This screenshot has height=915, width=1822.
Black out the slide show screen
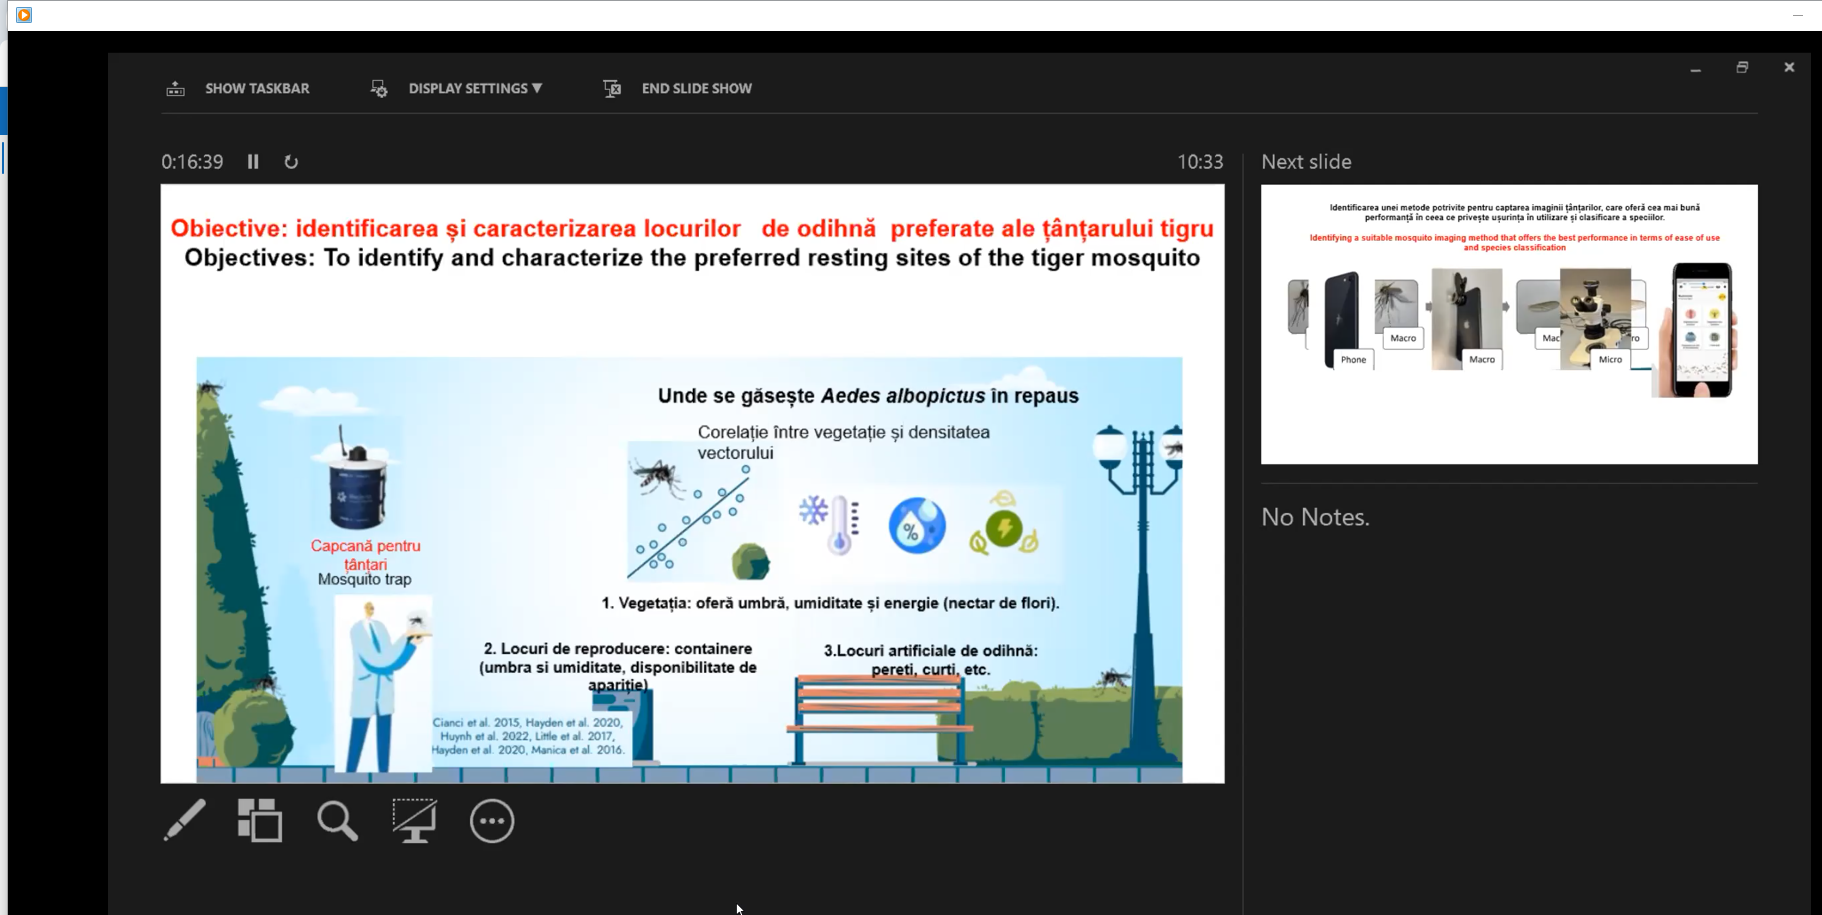click(x=414, y=821)
